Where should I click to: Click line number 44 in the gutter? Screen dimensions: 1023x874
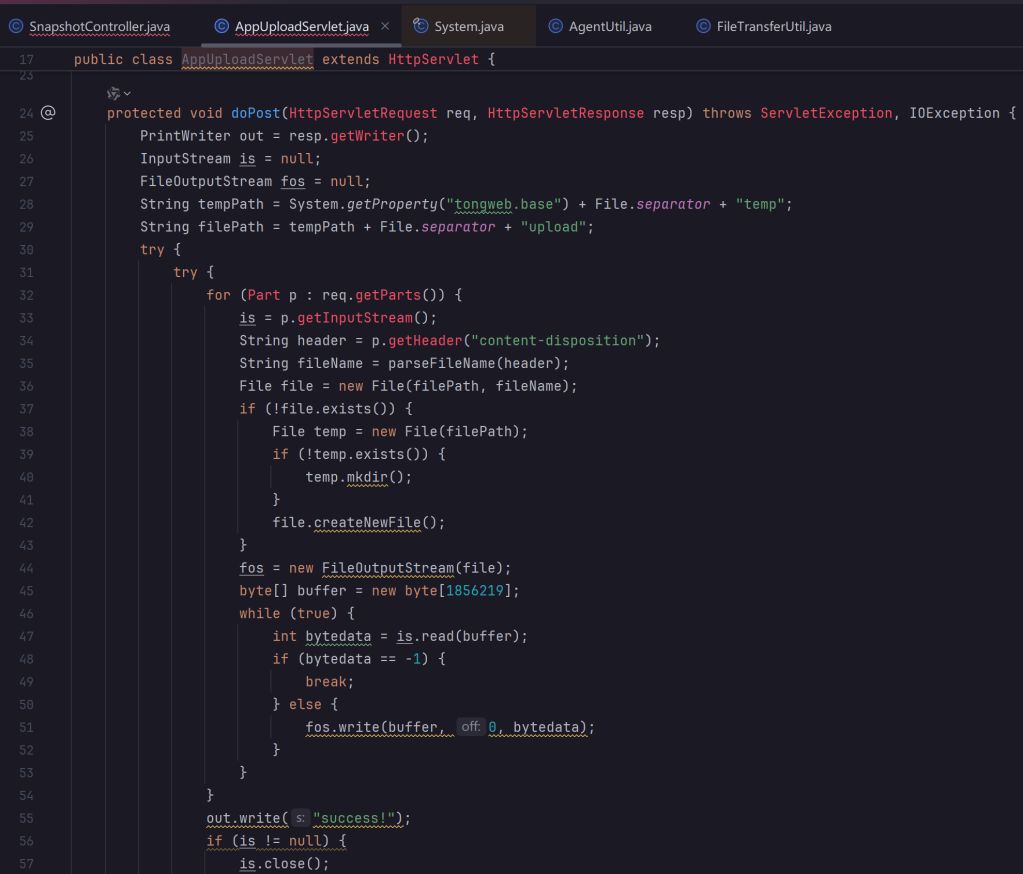[x=26, y=568]
